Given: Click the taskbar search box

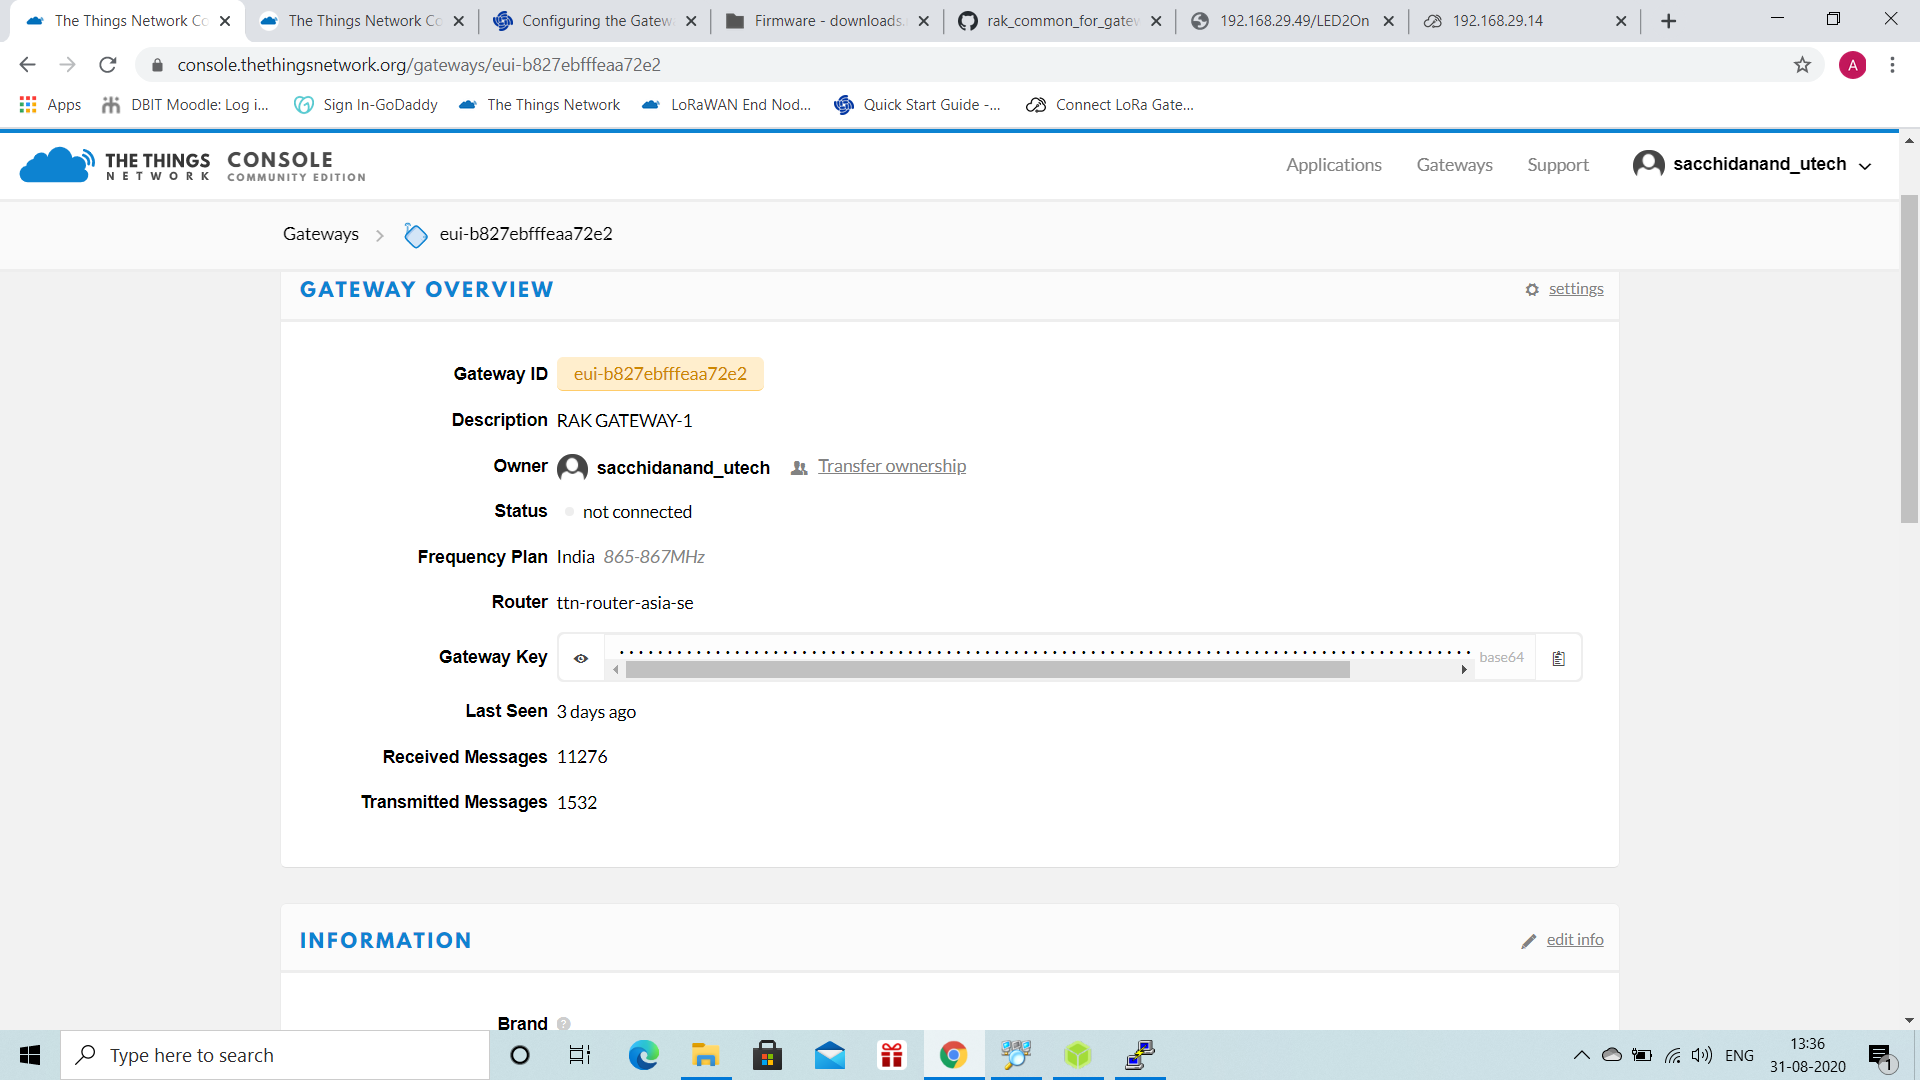Looking at the screenshot, I should click(x=275, y=1055).
